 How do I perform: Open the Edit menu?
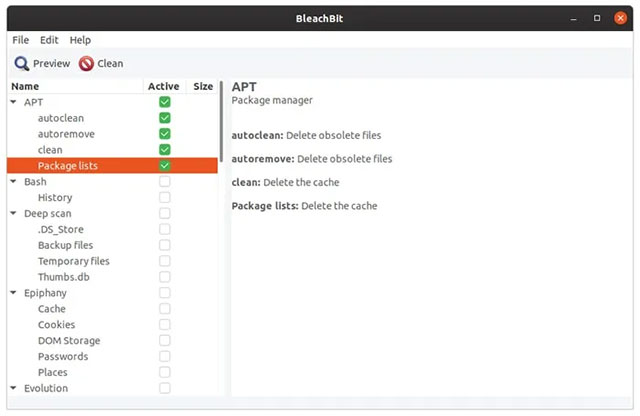tap(49, 40)
